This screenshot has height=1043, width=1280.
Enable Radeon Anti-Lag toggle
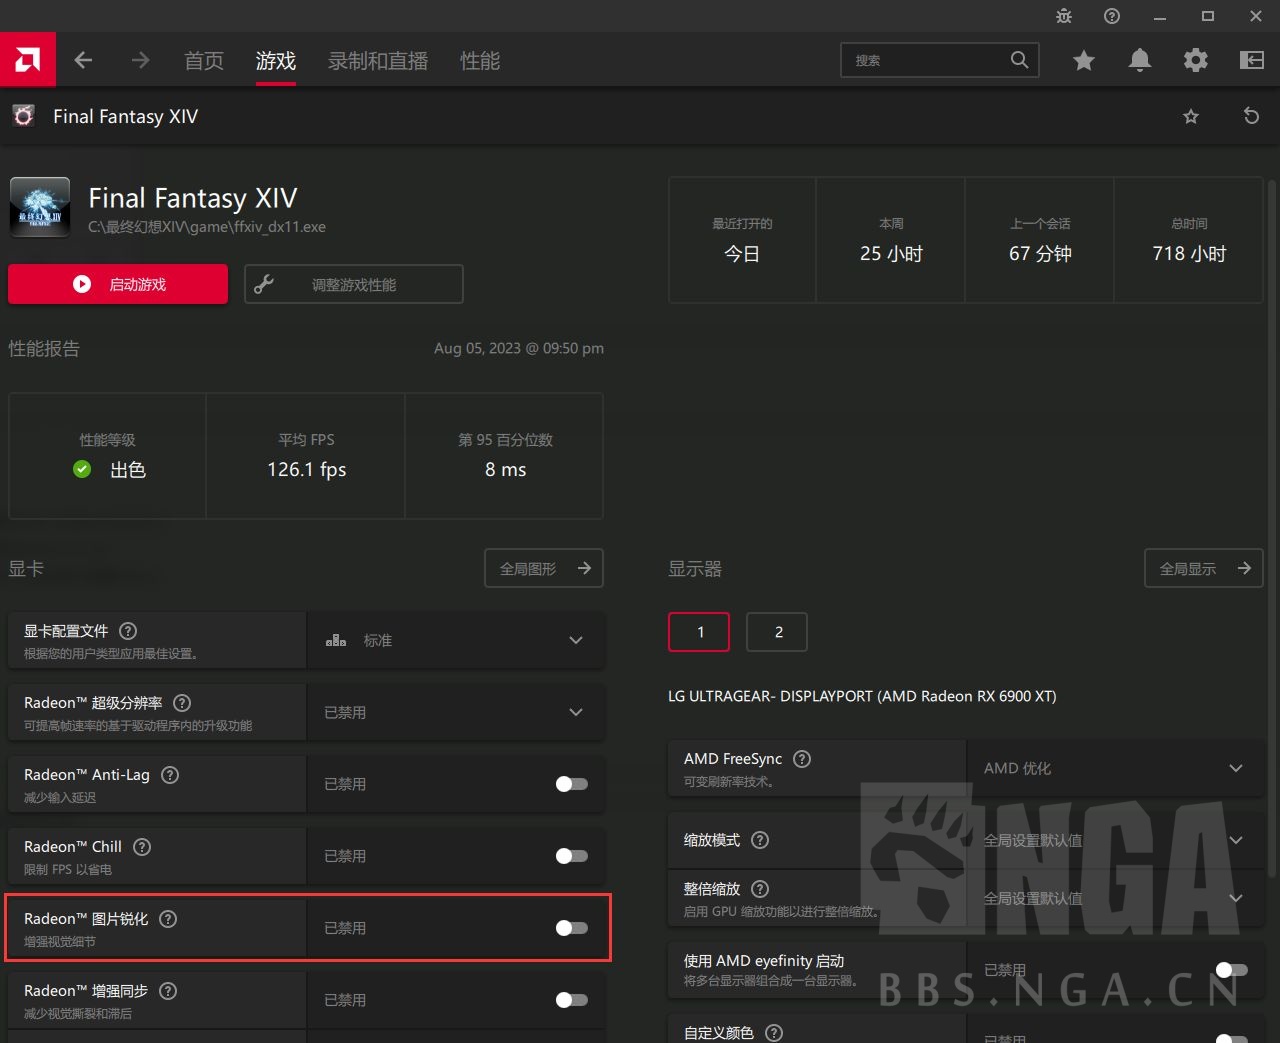click(571, 784)
